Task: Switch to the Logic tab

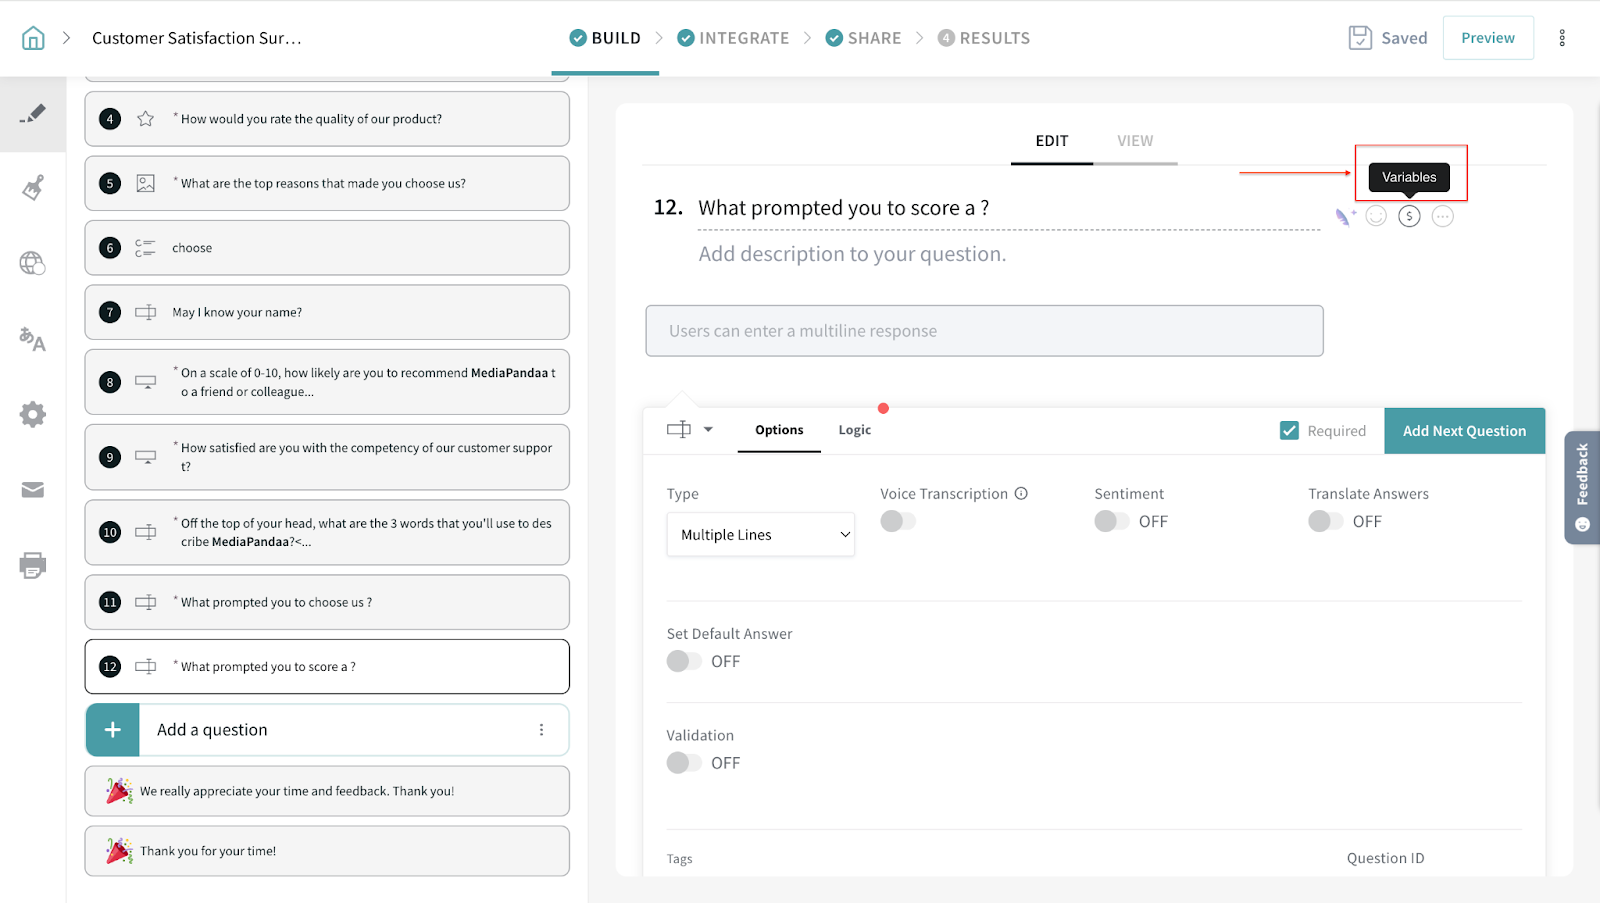Action: [x=854, y=430]
